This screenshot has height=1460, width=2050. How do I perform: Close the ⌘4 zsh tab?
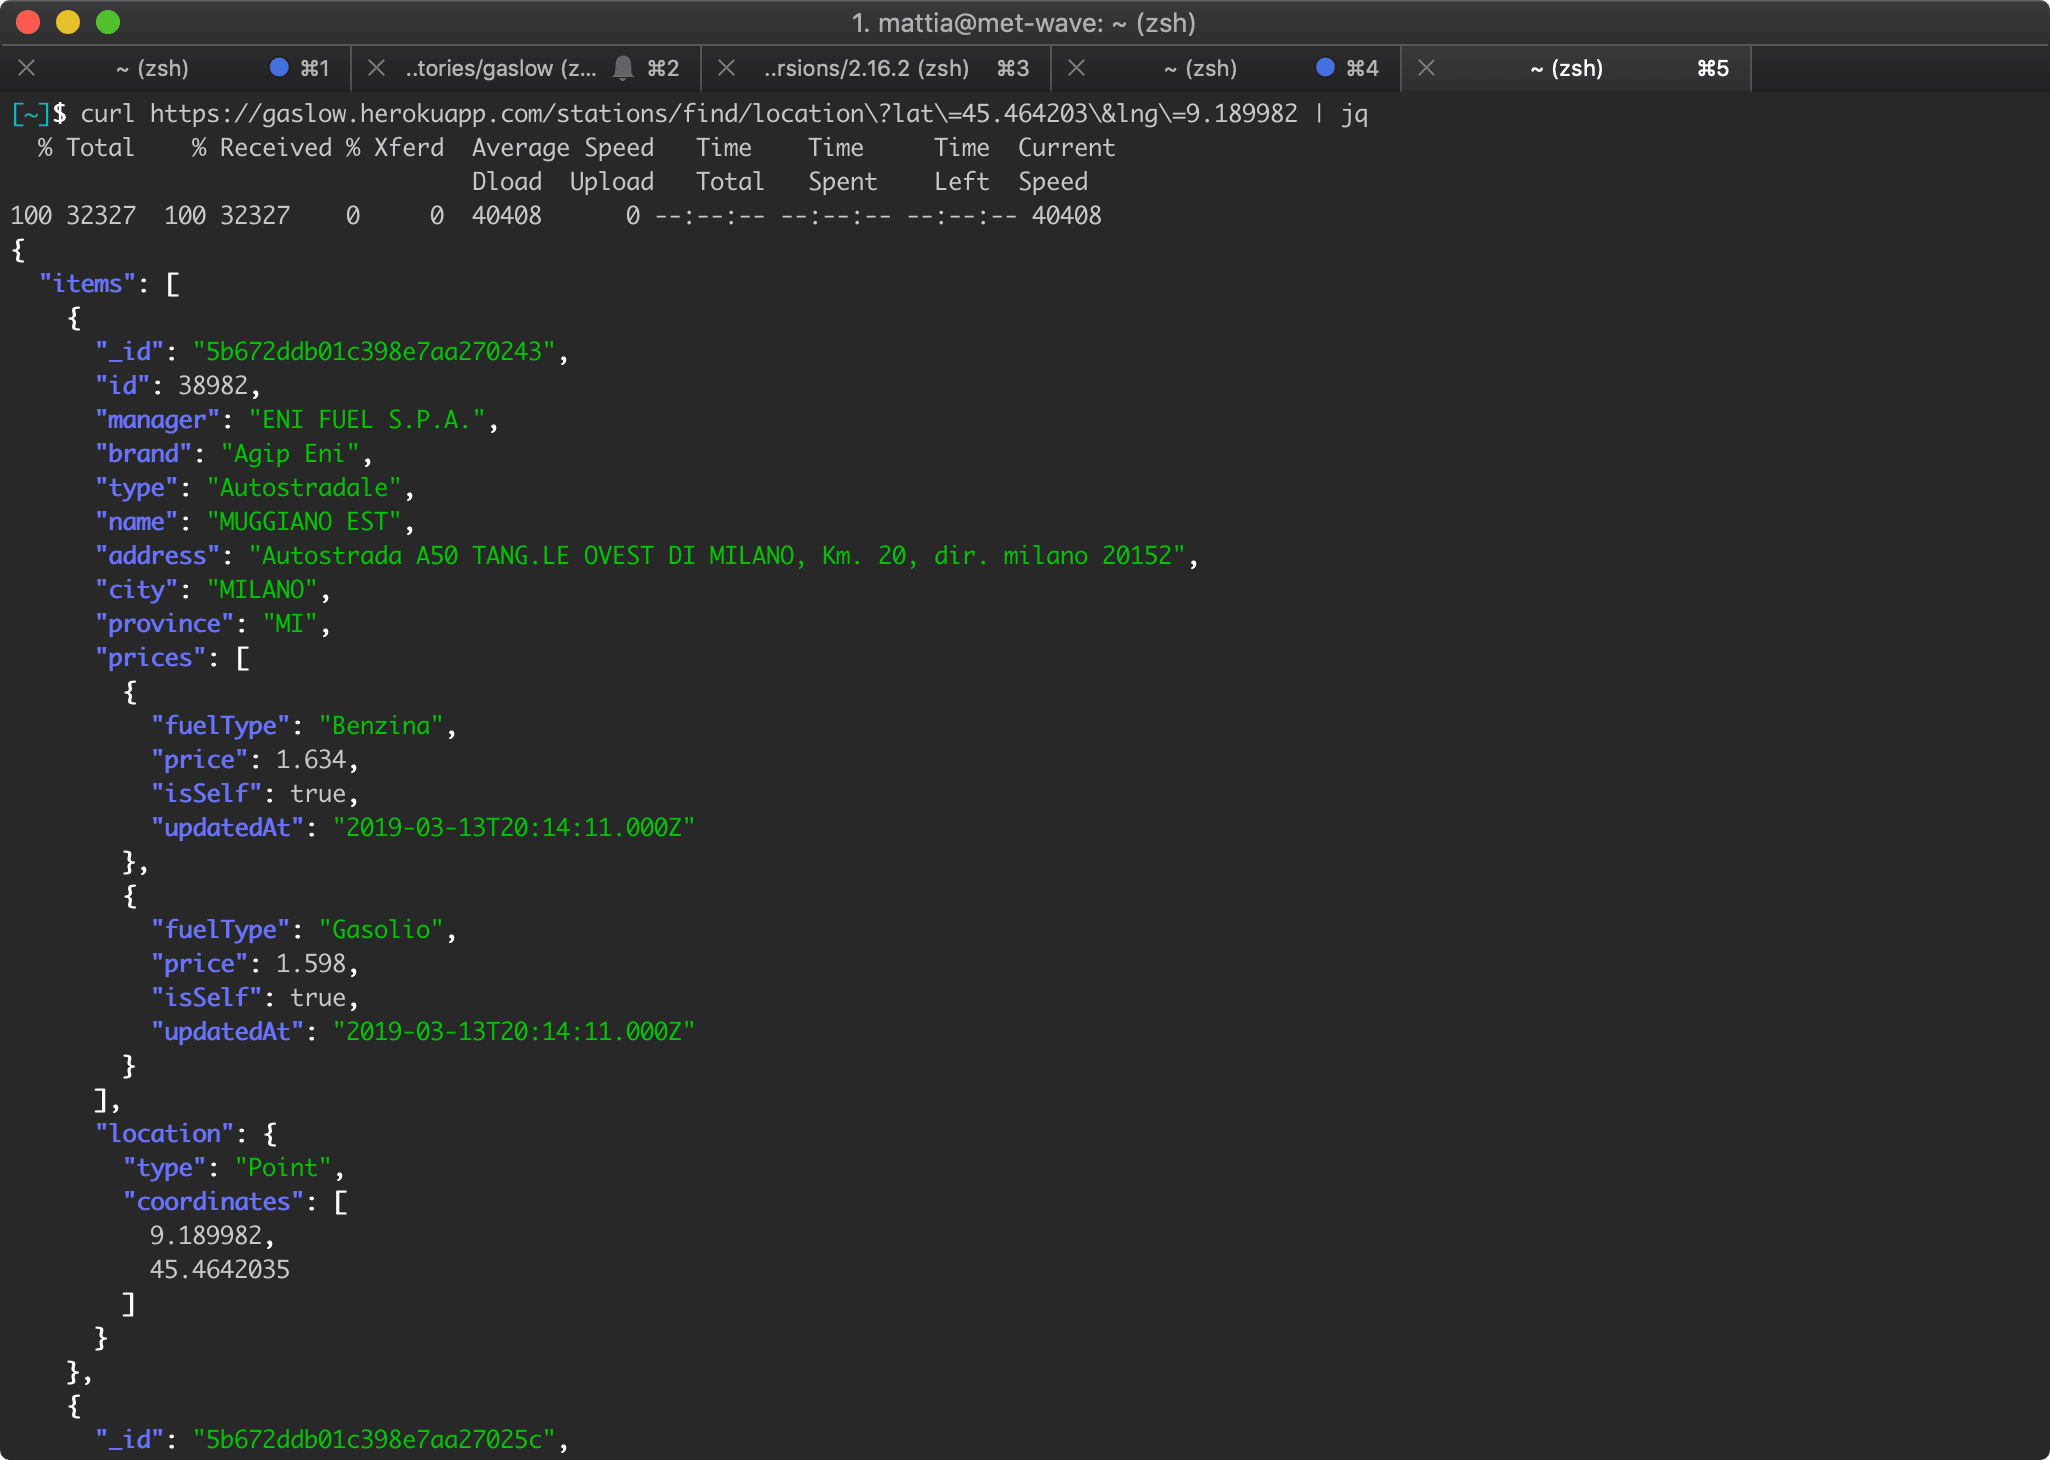pyautogui.click(x=1076, y=68)
